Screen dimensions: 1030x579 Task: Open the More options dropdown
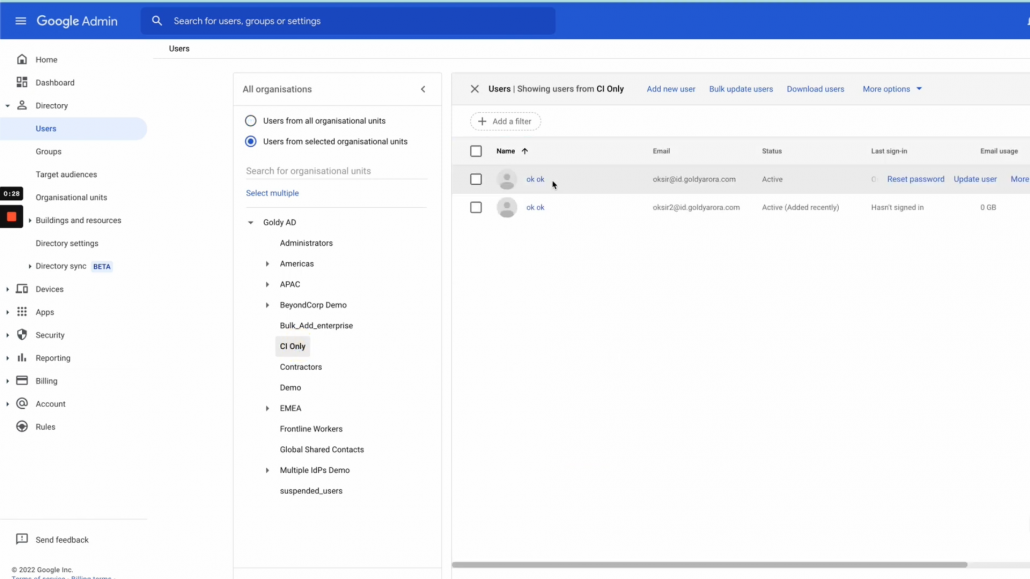point(892,89)
